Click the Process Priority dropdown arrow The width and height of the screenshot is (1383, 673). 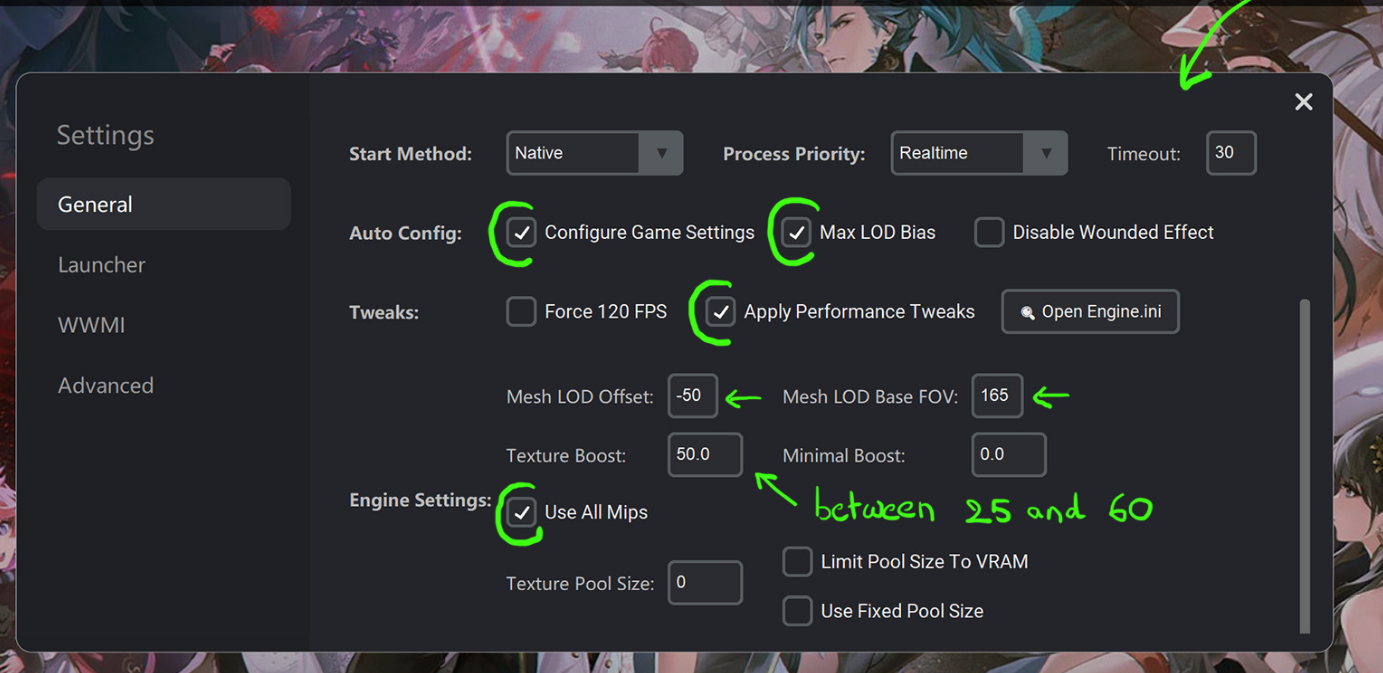tap(1045, 154)
